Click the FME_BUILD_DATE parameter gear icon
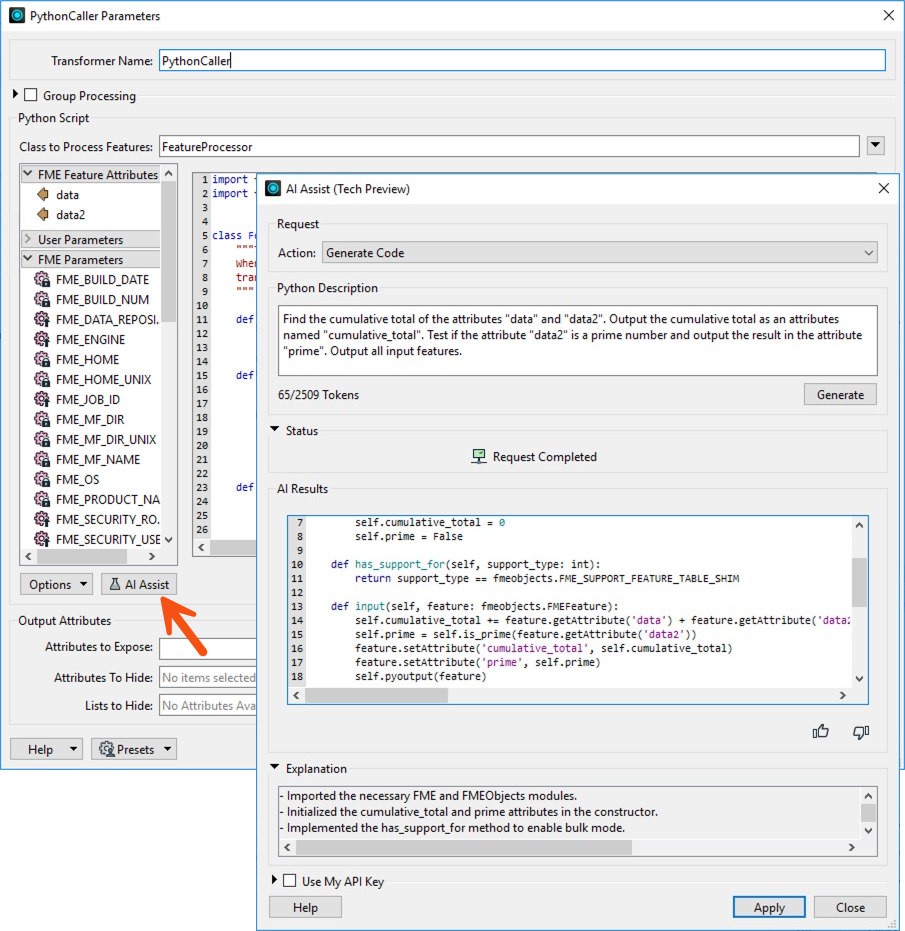This screenshot has width=905, height=931. [42, 280]
